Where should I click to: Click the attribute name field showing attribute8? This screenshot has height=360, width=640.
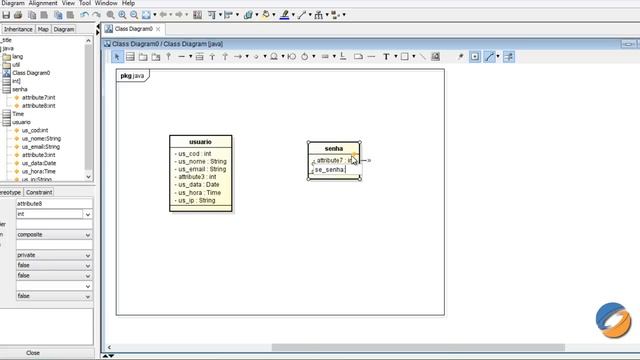(x=54, y=203)
